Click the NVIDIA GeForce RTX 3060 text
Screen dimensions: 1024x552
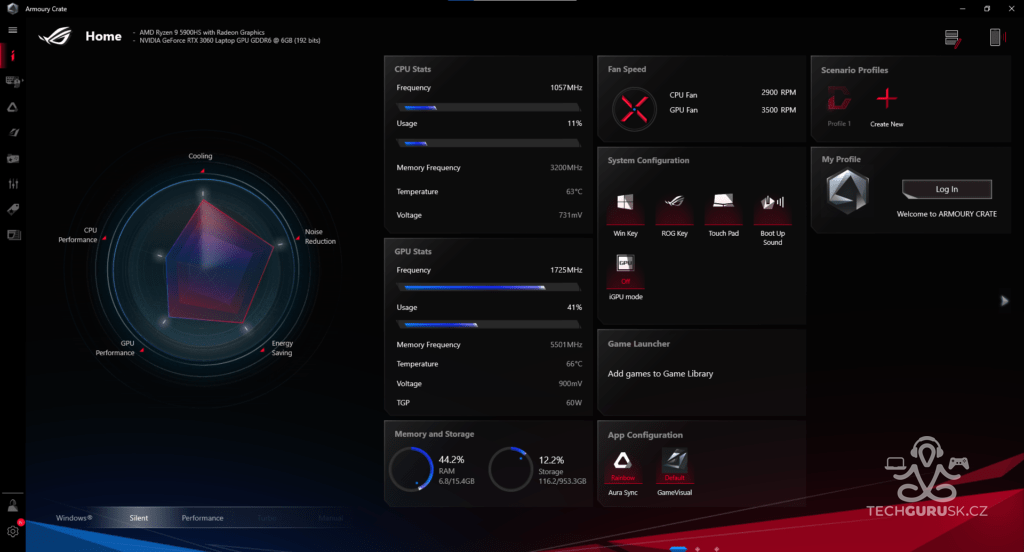(x=230, y=41)
